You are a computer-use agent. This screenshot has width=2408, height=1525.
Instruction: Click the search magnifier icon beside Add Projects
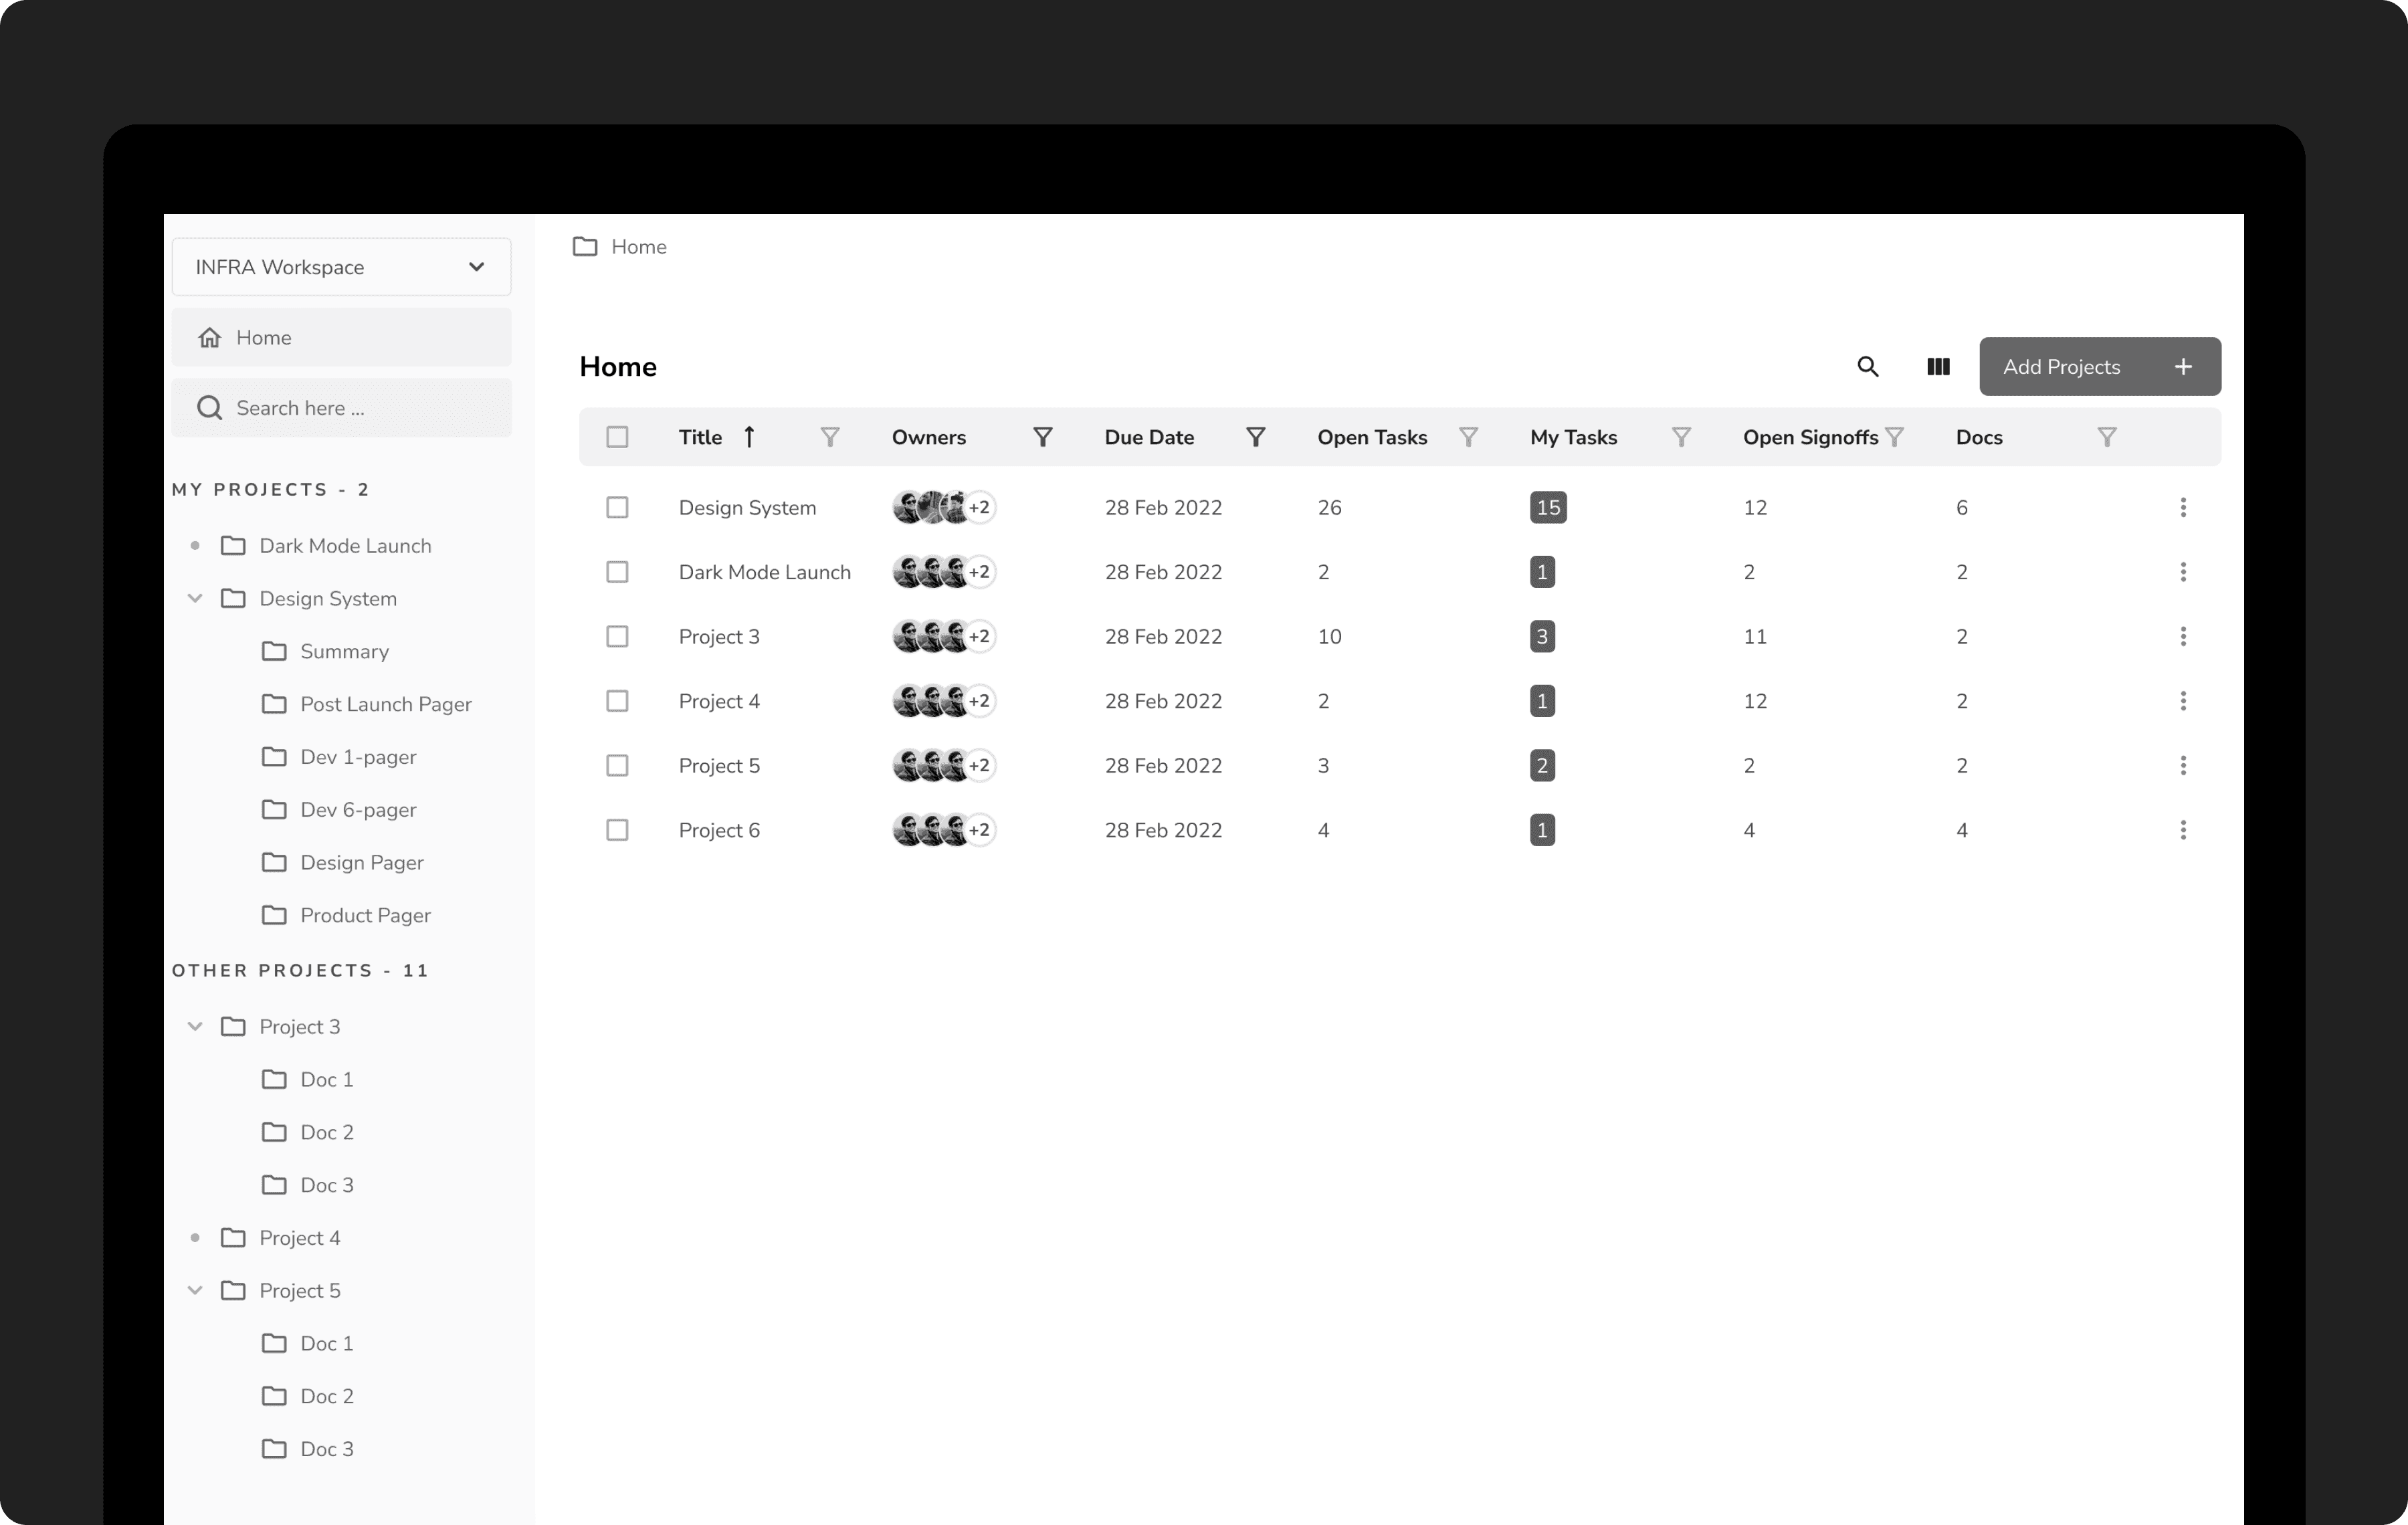pos(1867,367)
